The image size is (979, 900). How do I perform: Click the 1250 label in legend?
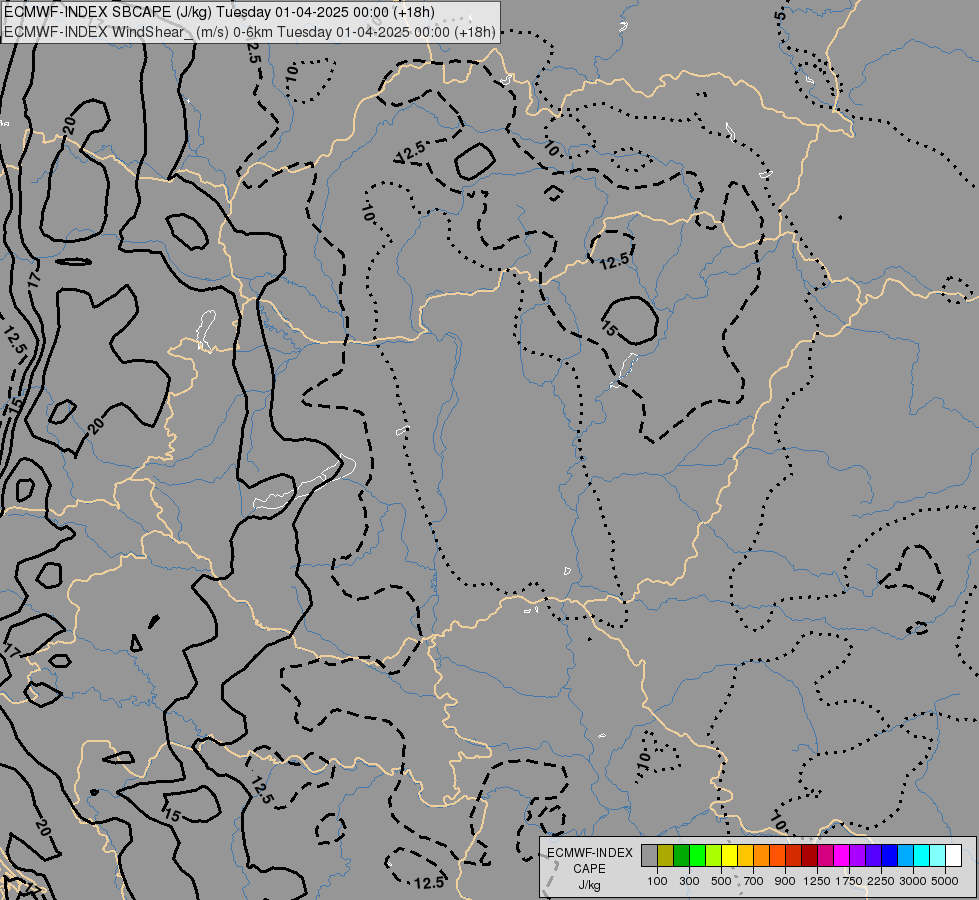tap(817, 881)
